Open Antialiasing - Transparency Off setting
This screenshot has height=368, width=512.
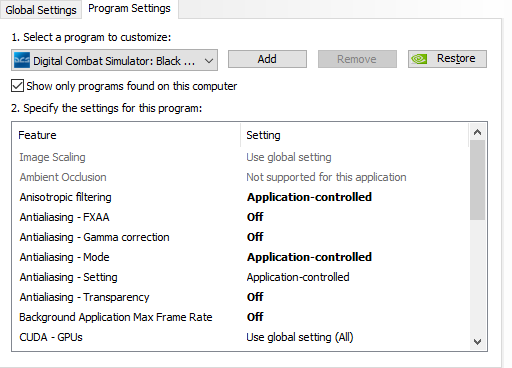point(255,297)
